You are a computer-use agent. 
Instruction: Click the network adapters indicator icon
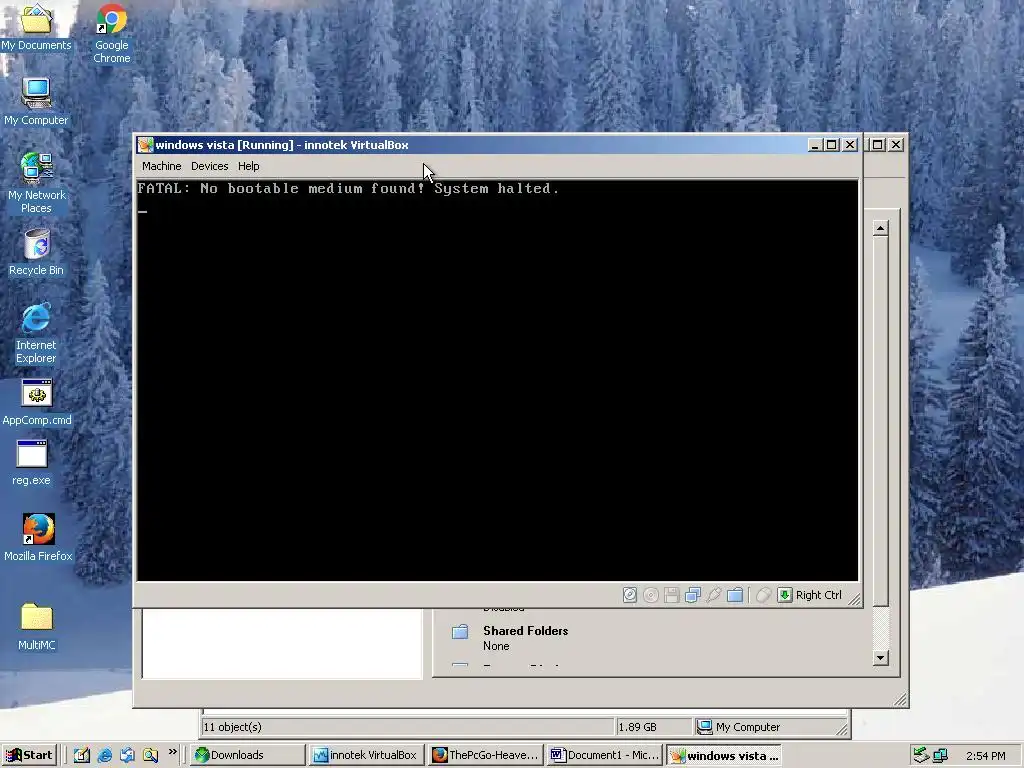click(692, 595)
